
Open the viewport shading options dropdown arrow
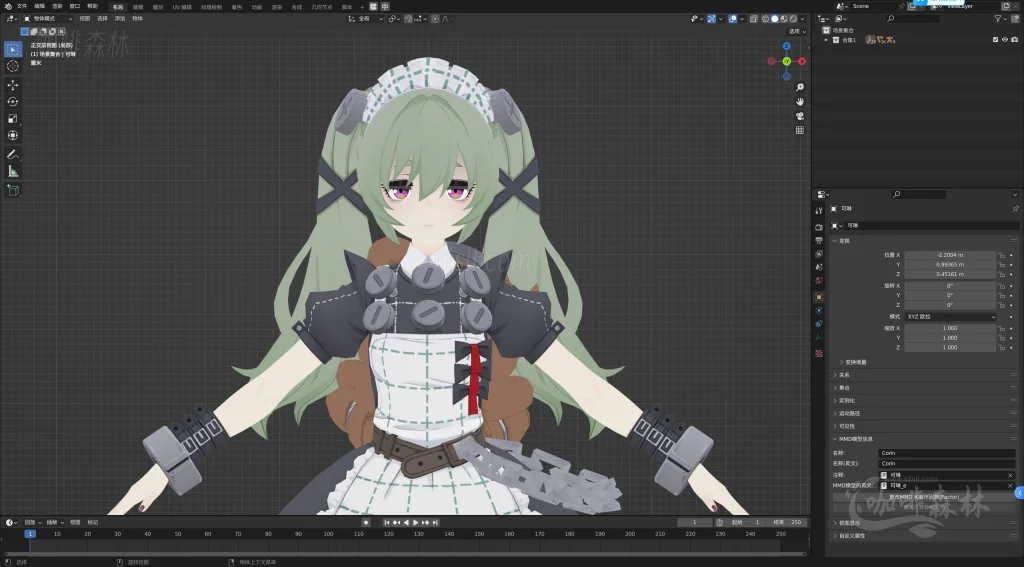pyautogui.click(x=803, y=19)
